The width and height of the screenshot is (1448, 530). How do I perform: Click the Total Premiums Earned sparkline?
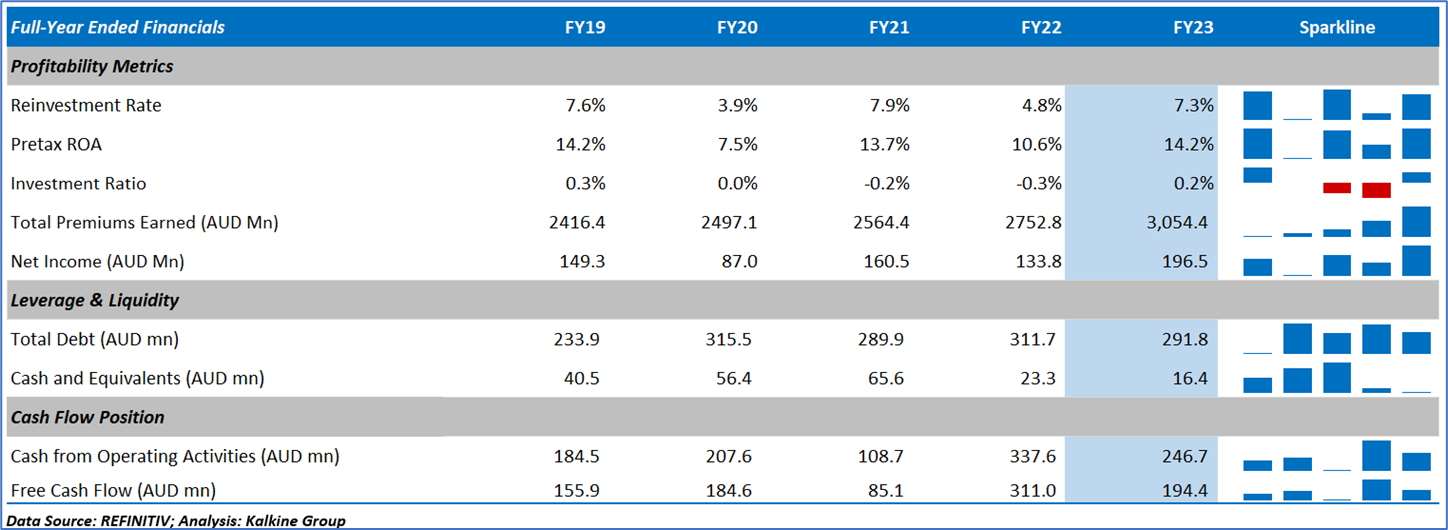click(x=1336, y=222)
